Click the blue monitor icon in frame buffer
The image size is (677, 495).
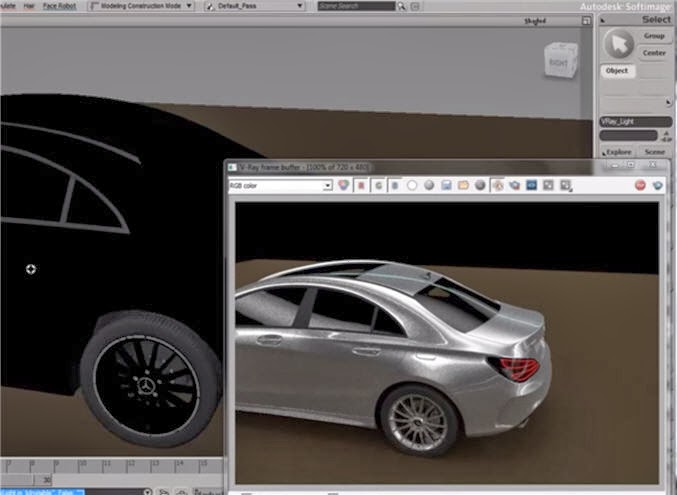pyautogui.click(x=531, y=185)
